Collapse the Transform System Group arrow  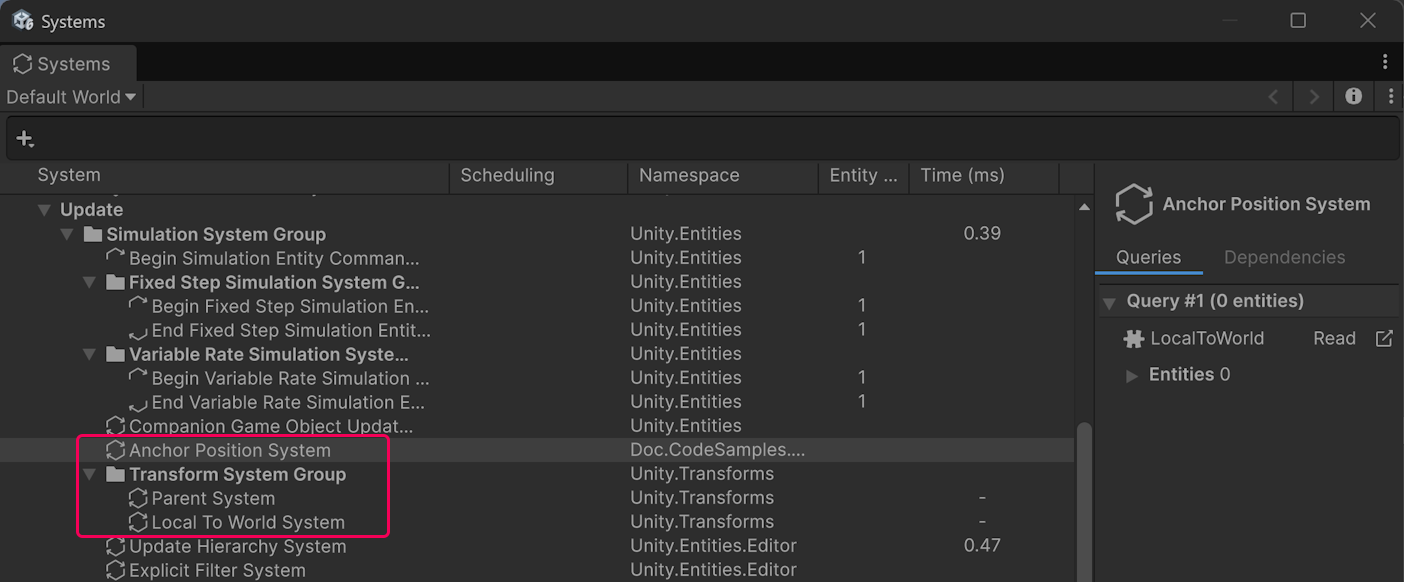click(x=89, y=474)
